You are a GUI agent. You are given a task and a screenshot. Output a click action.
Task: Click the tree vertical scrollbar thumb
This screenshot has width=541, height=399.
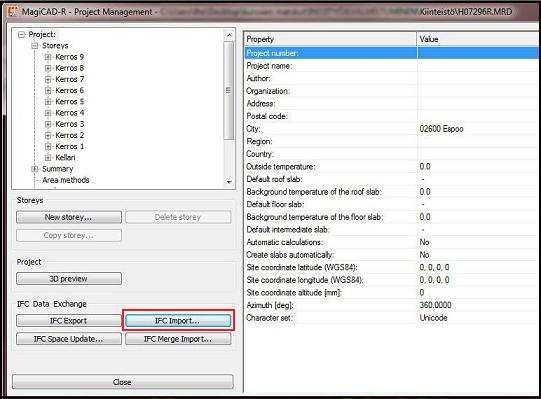pos(228,90)
